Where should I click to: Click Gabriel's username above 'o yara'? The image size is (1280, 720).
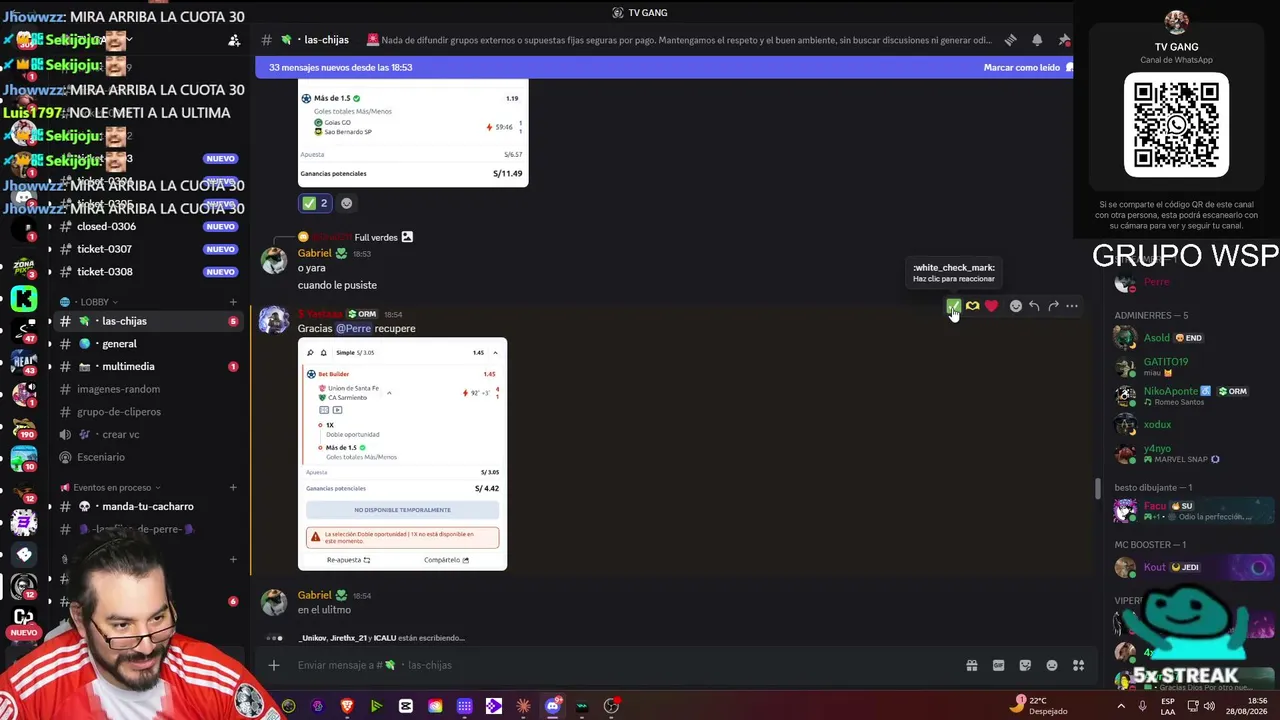[x=314, y=253]
